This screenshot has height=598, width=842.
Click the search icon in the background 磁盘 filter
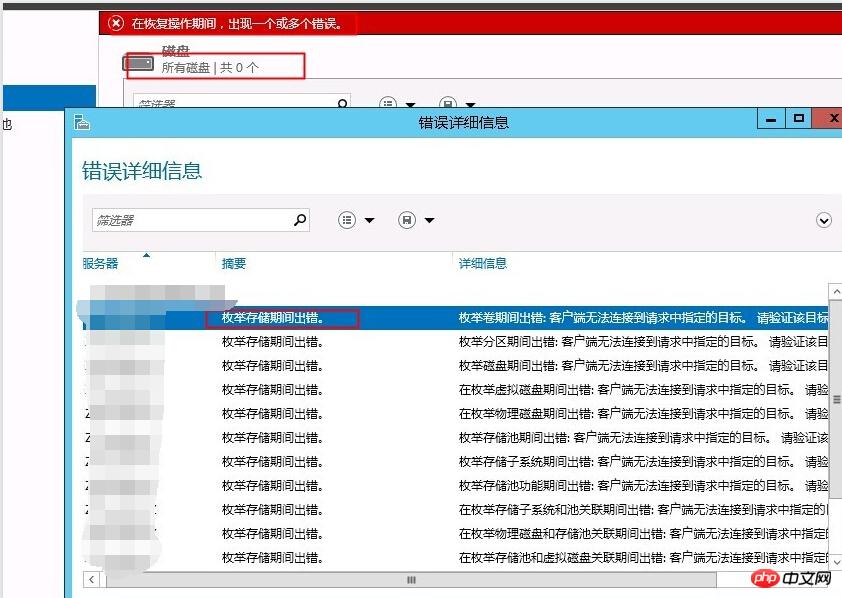point(342,103)
